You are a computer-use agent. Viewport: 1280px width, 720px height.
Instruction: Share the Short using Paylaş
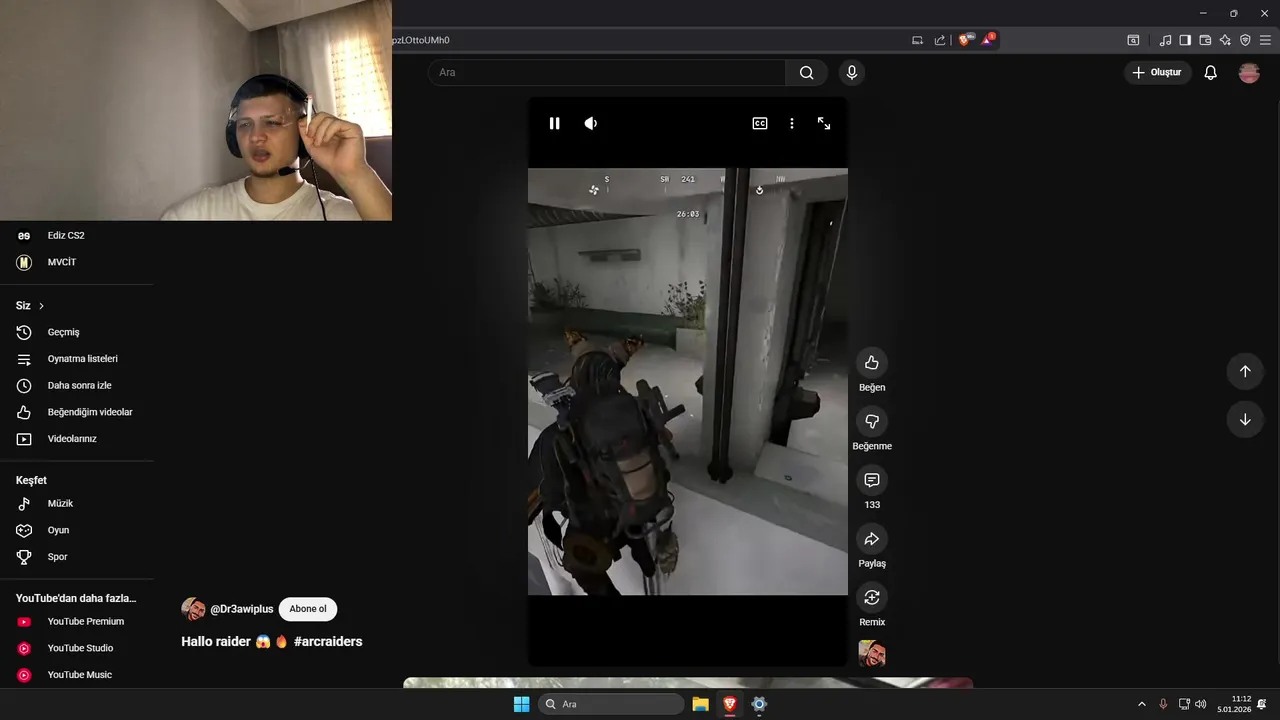click(x=872, y=539)
